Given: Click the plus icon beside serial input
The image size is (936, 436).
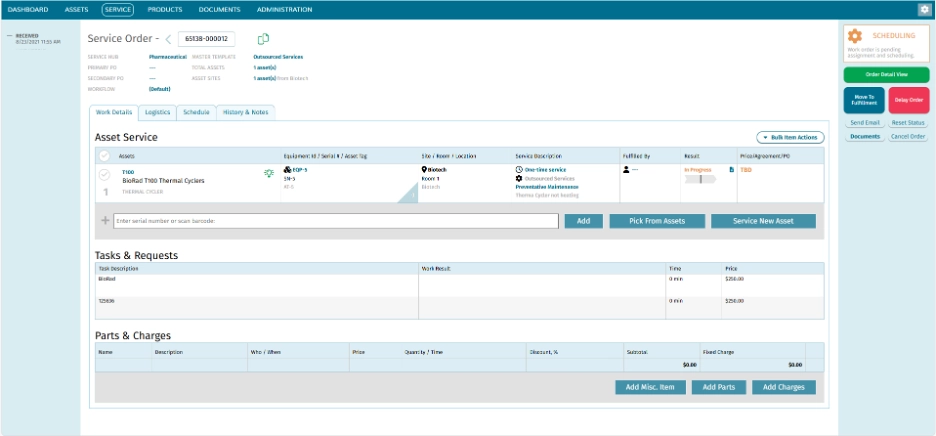Looking at the screenshot, I should pyautogui.click(x=105, y=220).
